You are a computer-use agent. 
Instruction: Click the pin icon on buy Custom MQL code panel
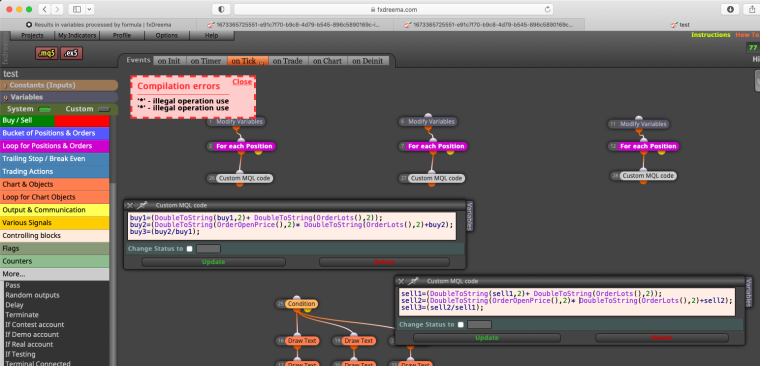point(143,206)
